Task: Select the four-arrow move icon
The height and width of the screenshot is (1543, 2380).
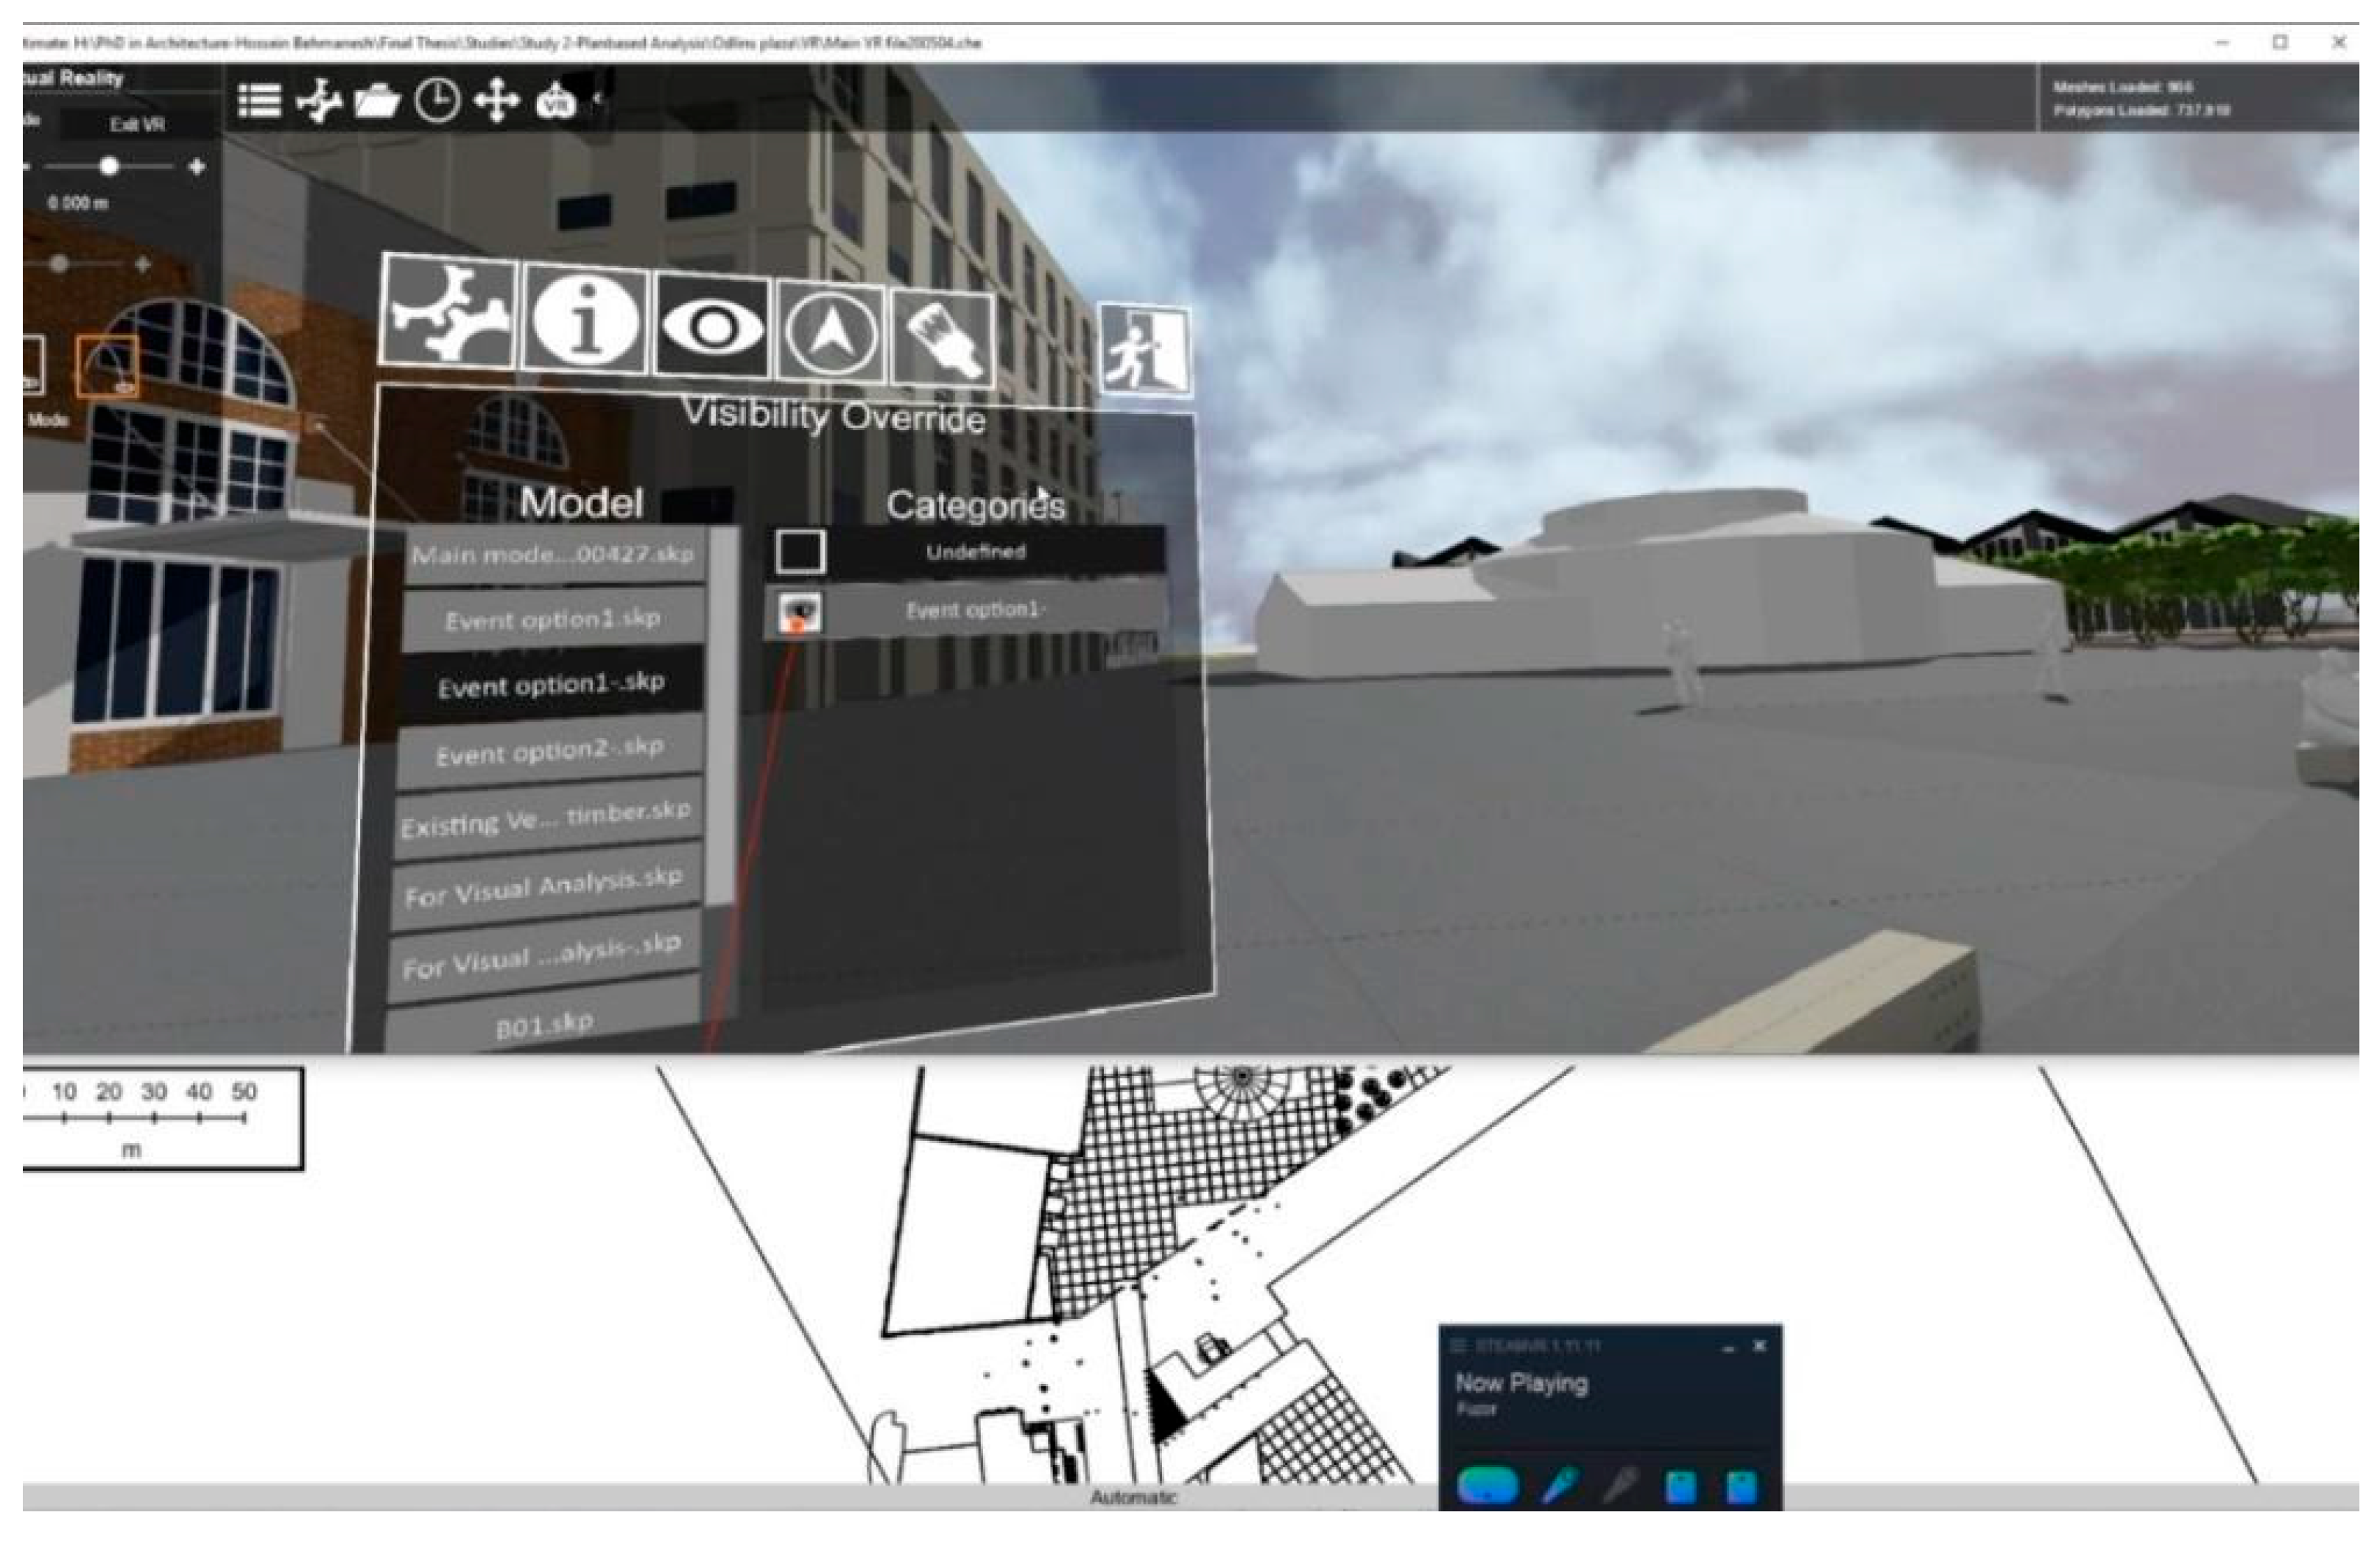Action: coord(496,101)
